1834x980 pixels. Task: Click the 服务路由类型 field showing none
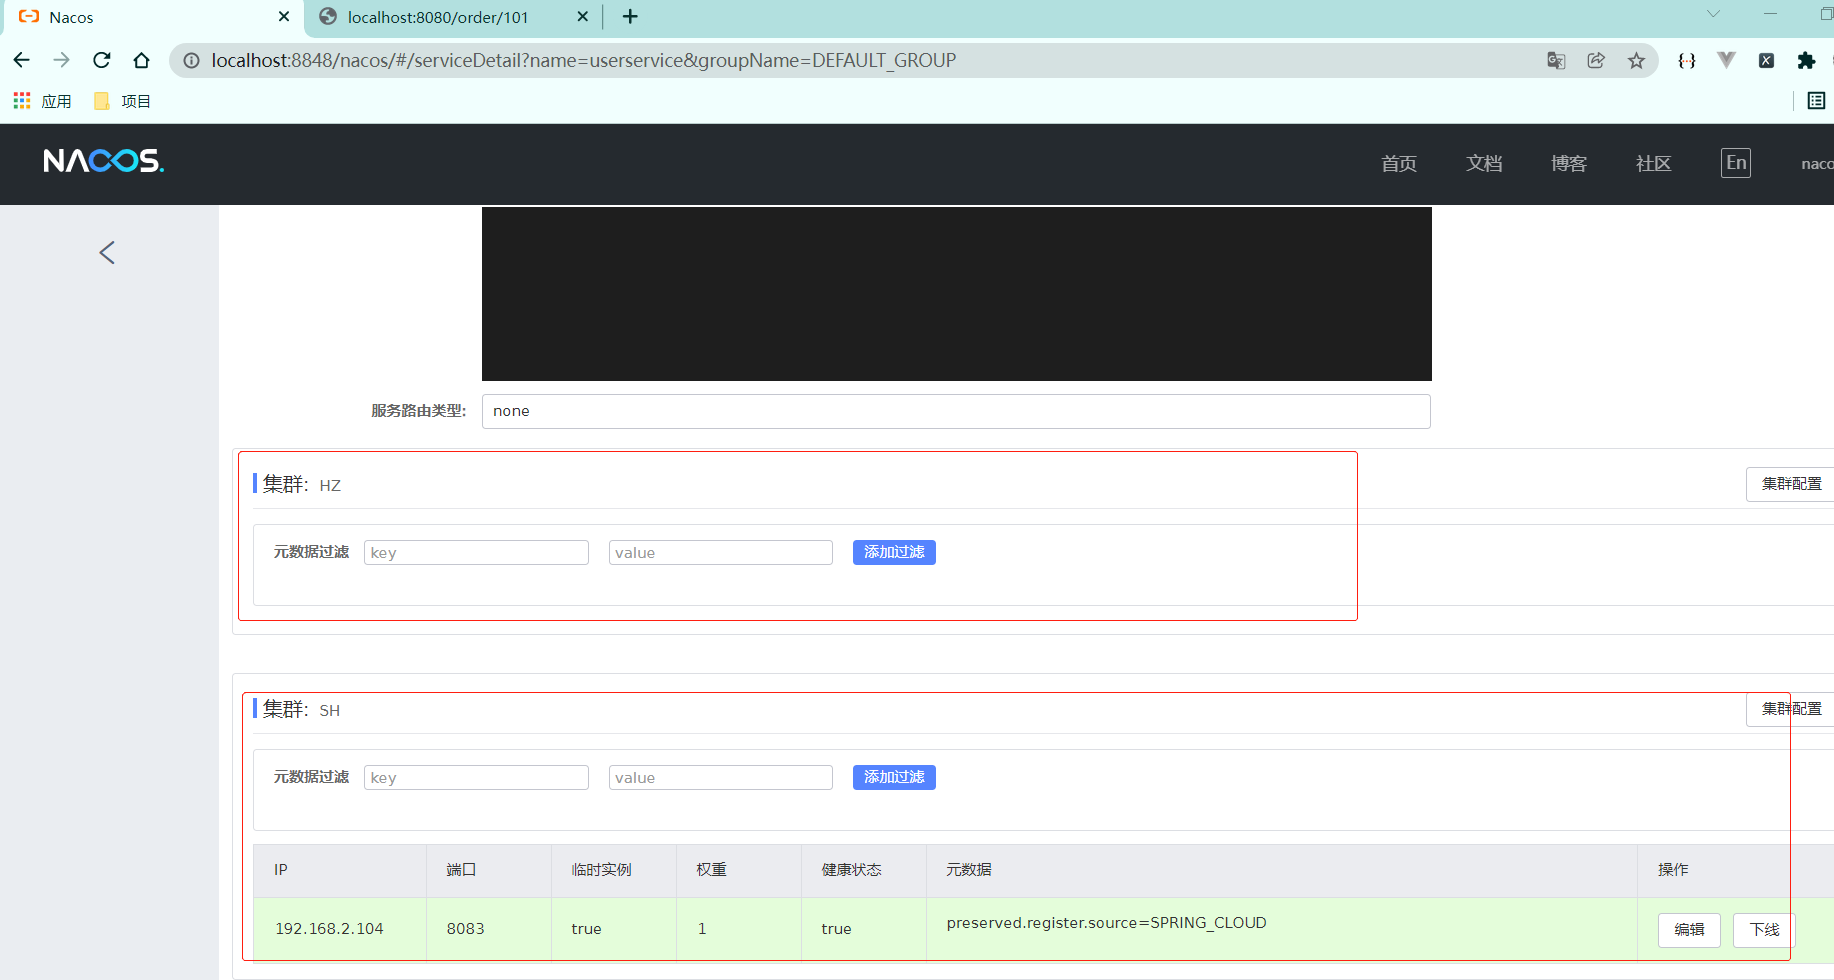[x=956, y=411]
